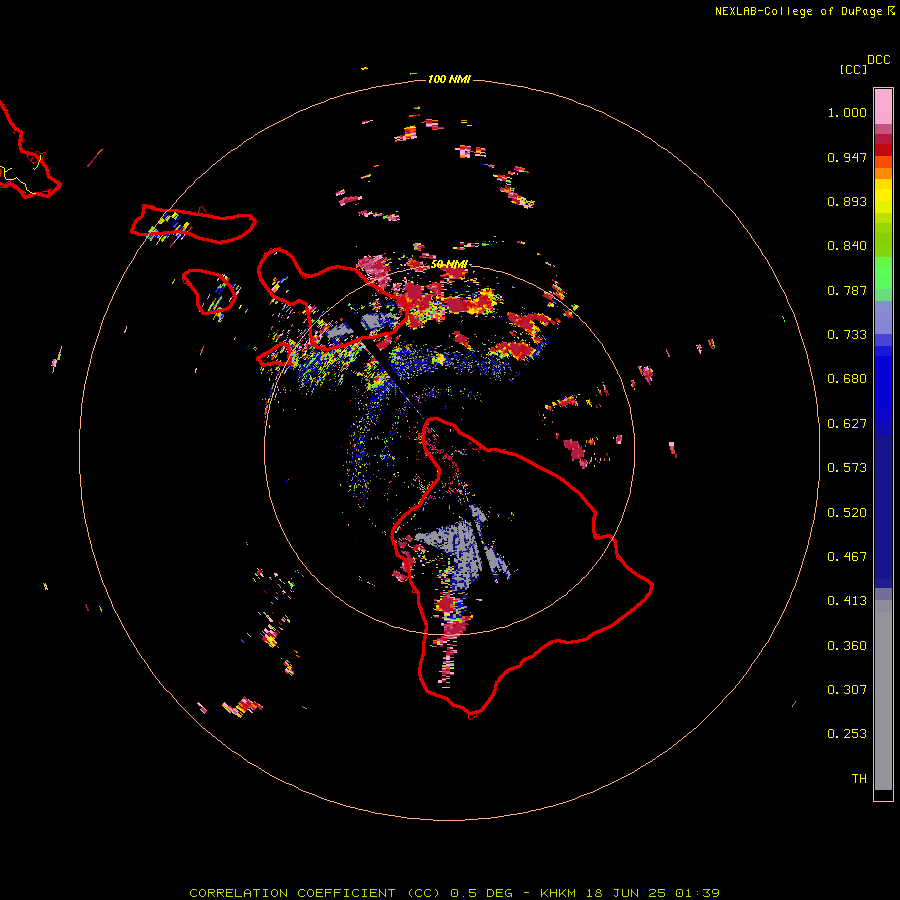Click the 0.627 legend value
900x900 pixels.
[x=847, y=424]
